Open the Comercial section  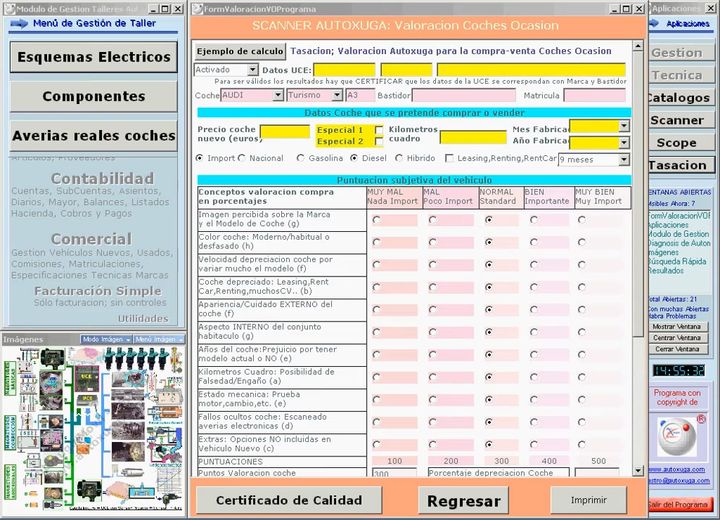tap(91, 239)
